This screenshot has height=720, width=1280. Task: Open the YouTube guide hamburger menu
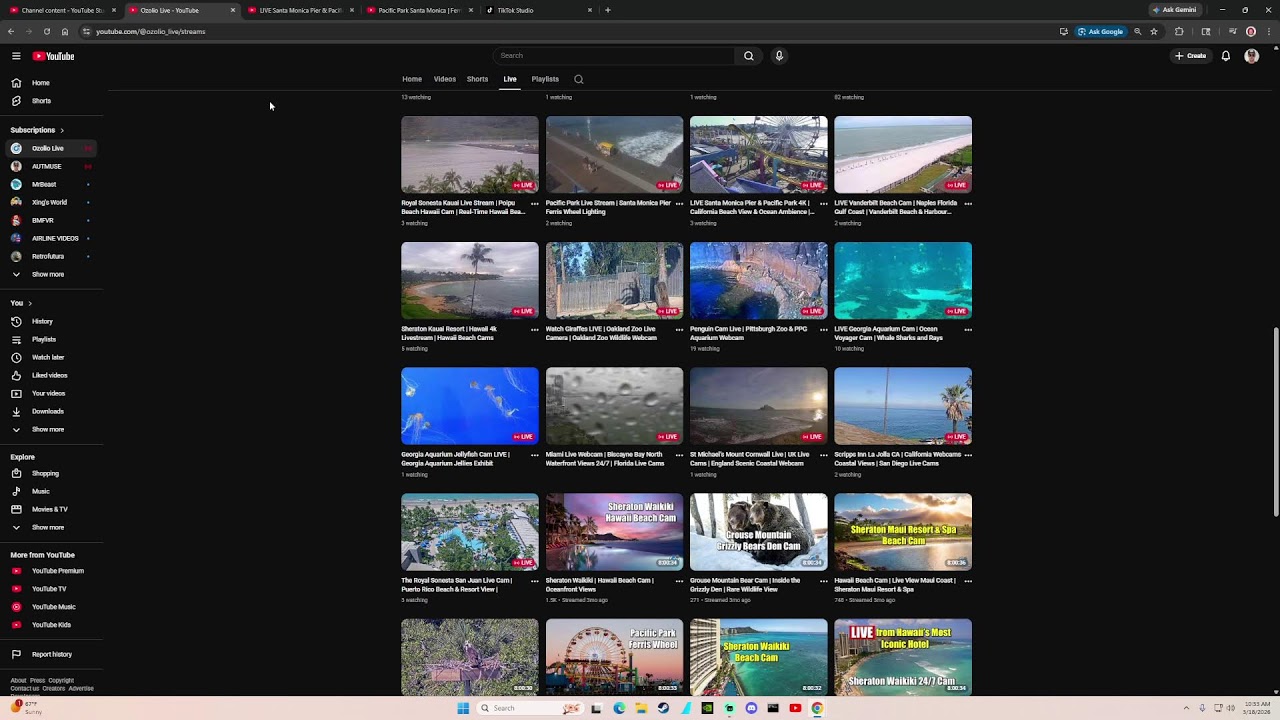point(16,56)
